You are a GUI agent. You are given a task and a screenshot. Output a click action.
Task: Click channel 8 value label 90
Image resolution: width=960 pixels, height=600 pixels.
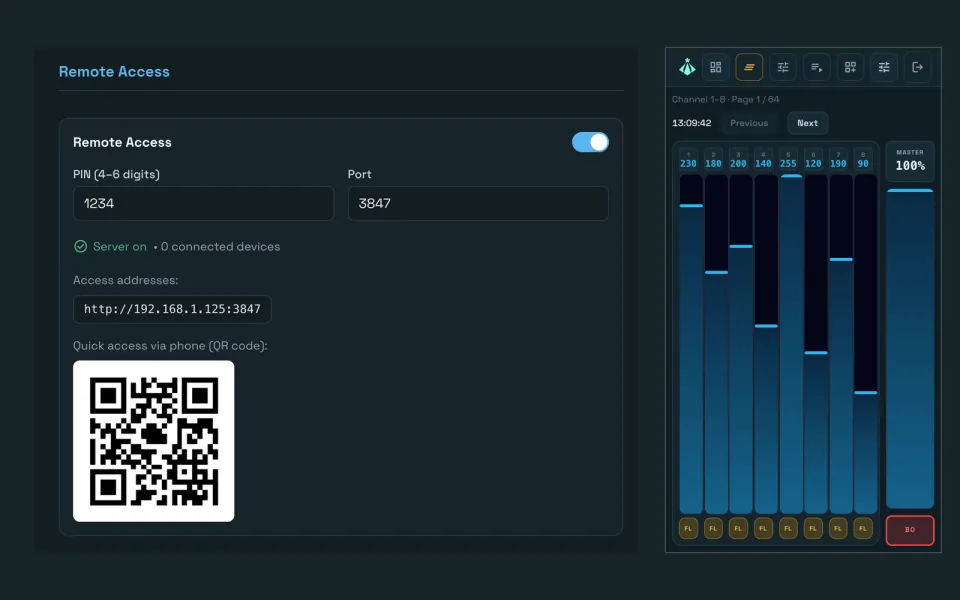click(863, 163)
